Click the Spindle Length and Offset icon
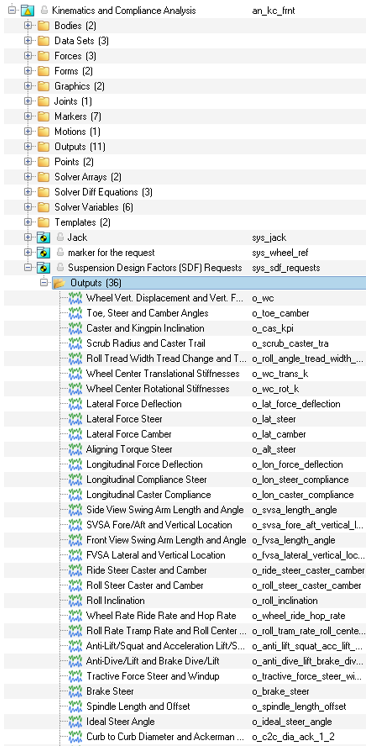This screenshot has width=368, height=753. tap(75, 706)
